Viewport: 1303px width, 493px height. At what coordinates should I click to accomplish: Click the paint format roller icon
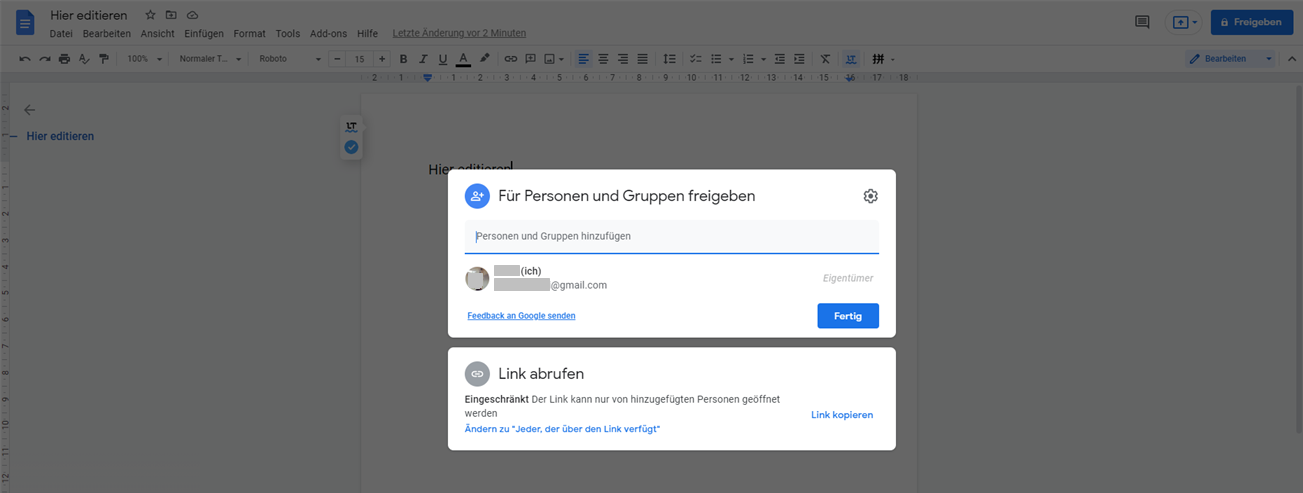(103, 59)
